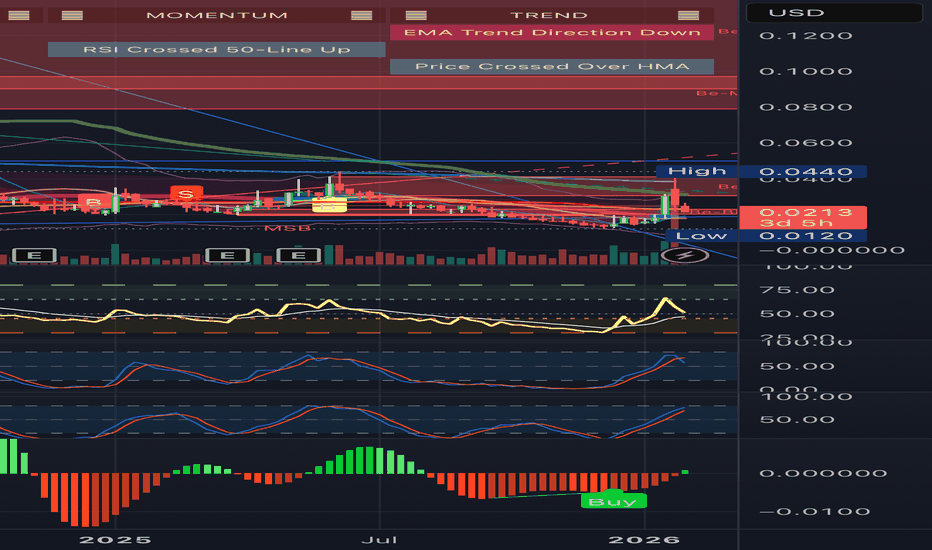932x550 pixels.
Task: Click the green Buy signal label
Action: [613, 501]
